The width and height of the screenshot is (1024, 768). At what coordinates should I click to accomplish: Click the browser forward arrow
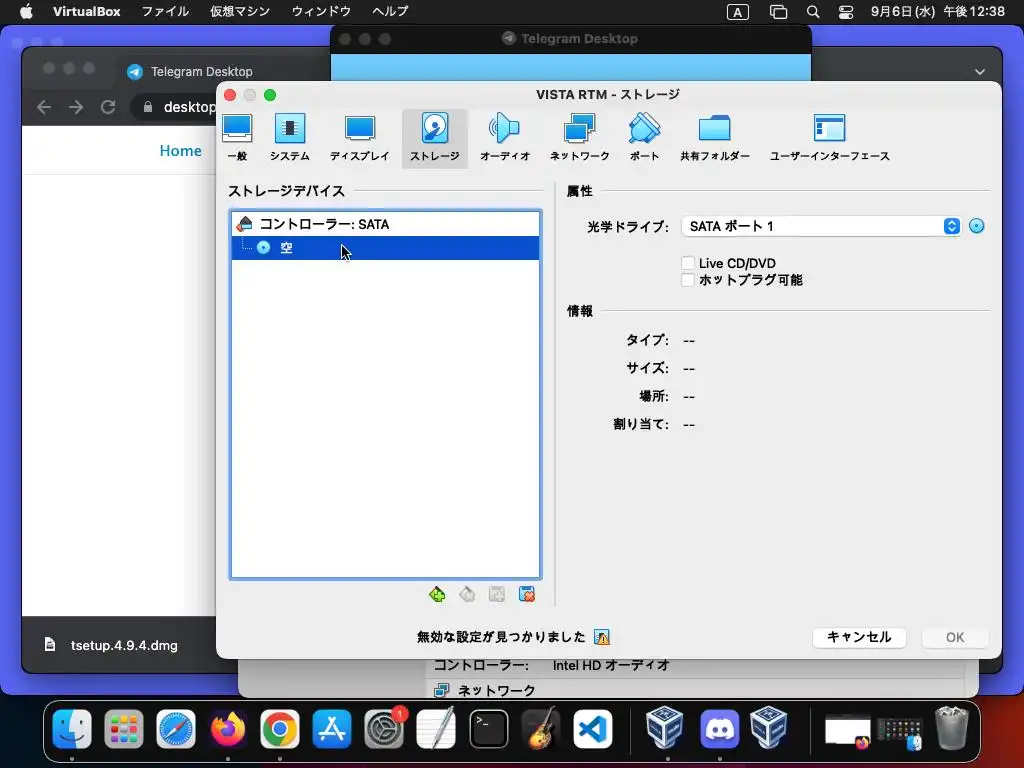coord(76,107)
